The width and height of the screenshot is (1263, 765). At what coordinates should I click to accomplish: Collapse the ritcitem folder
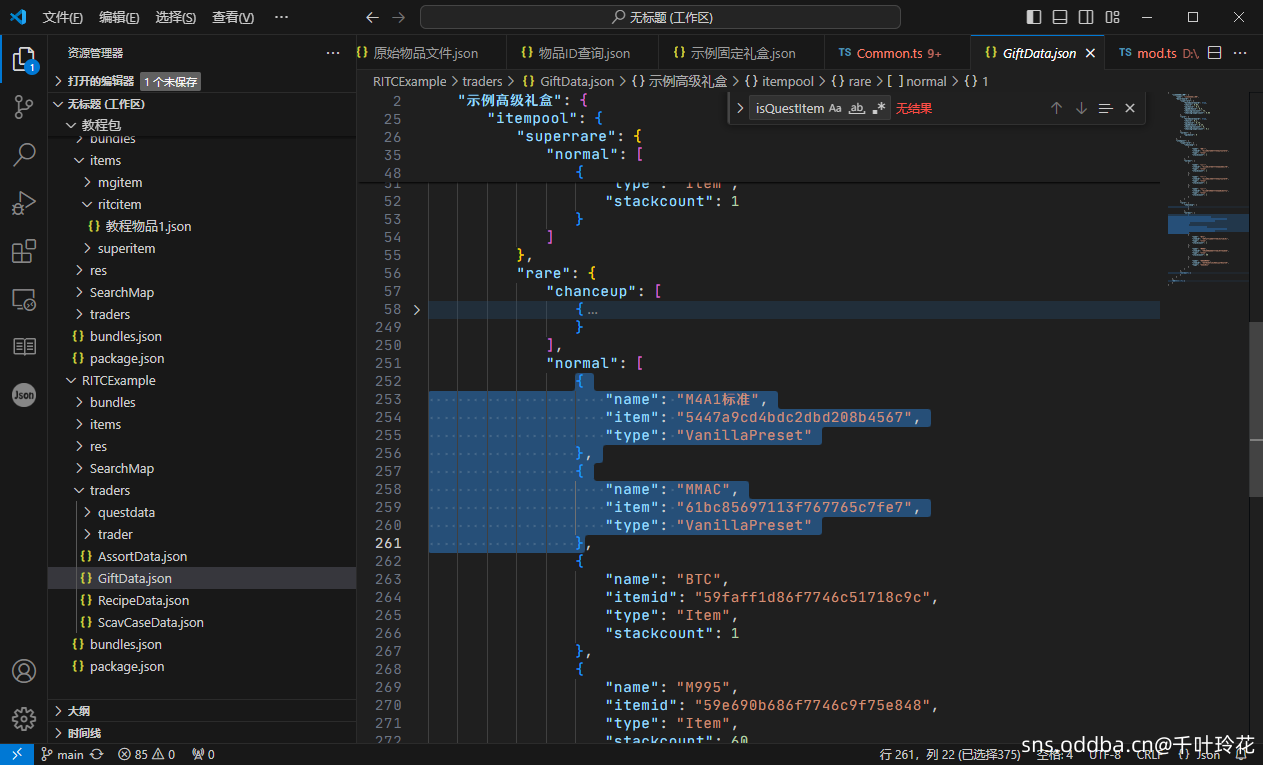[x=202, y=204]
